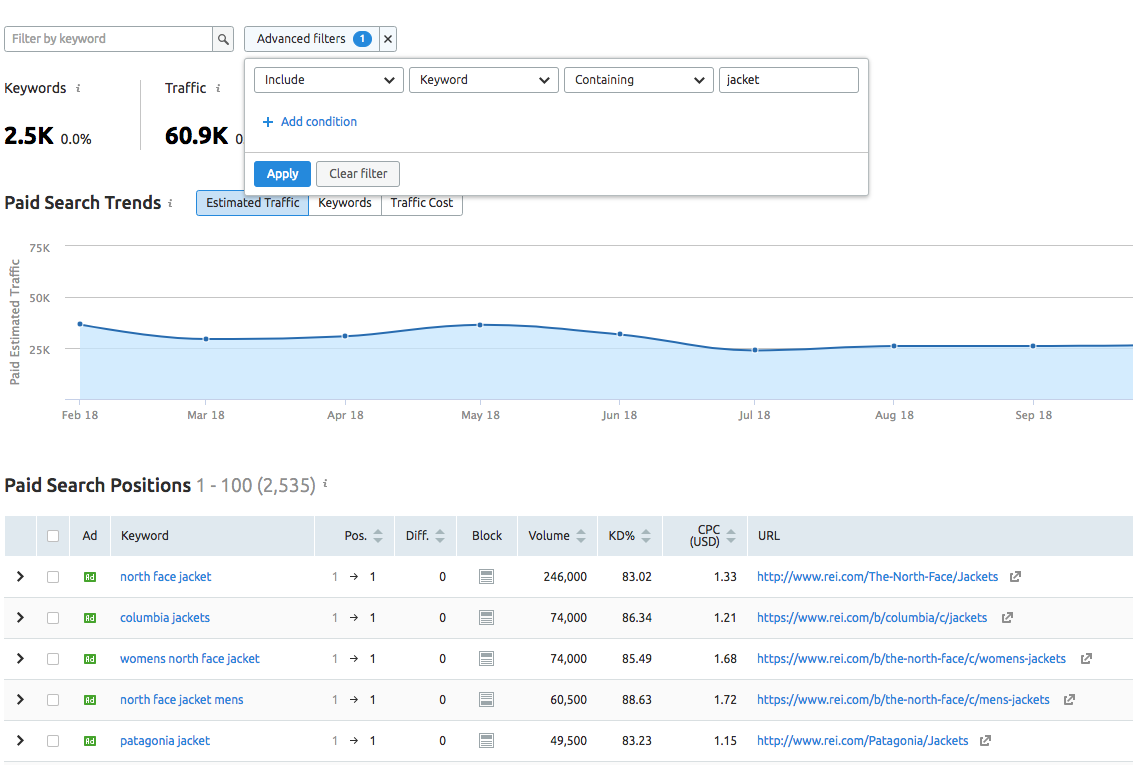Viewport: 1133px width, 765px height.
Task: Open the north face jacket mens keyword link
Action: [x=181, y=699]
